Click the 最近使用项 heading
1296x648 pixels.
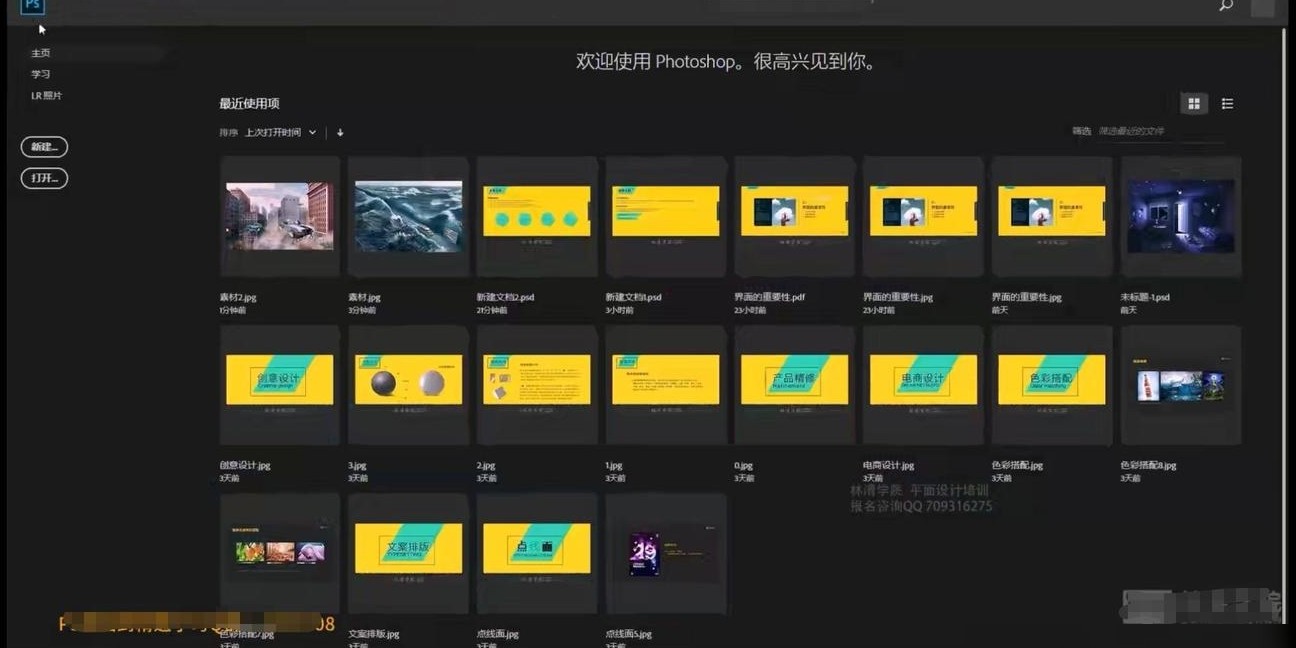click(249, 104)
